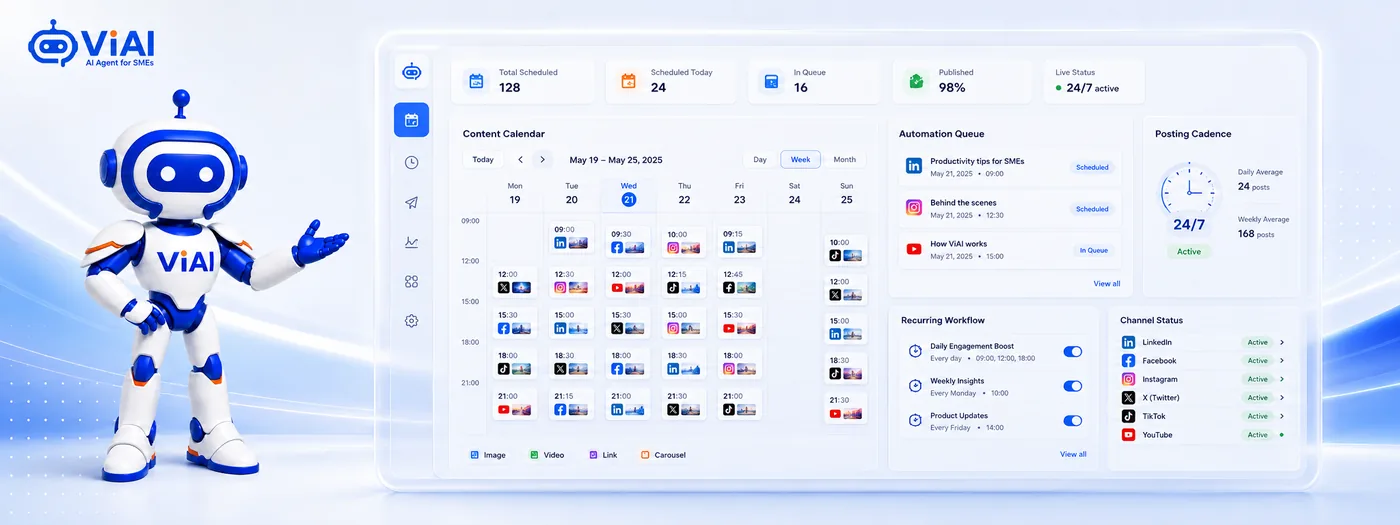The height and width of the screenshot is (525, 1400).
Task: Click the Total Scheduled calendar icon
Action: pyautogui.click(x=477, y=81)
